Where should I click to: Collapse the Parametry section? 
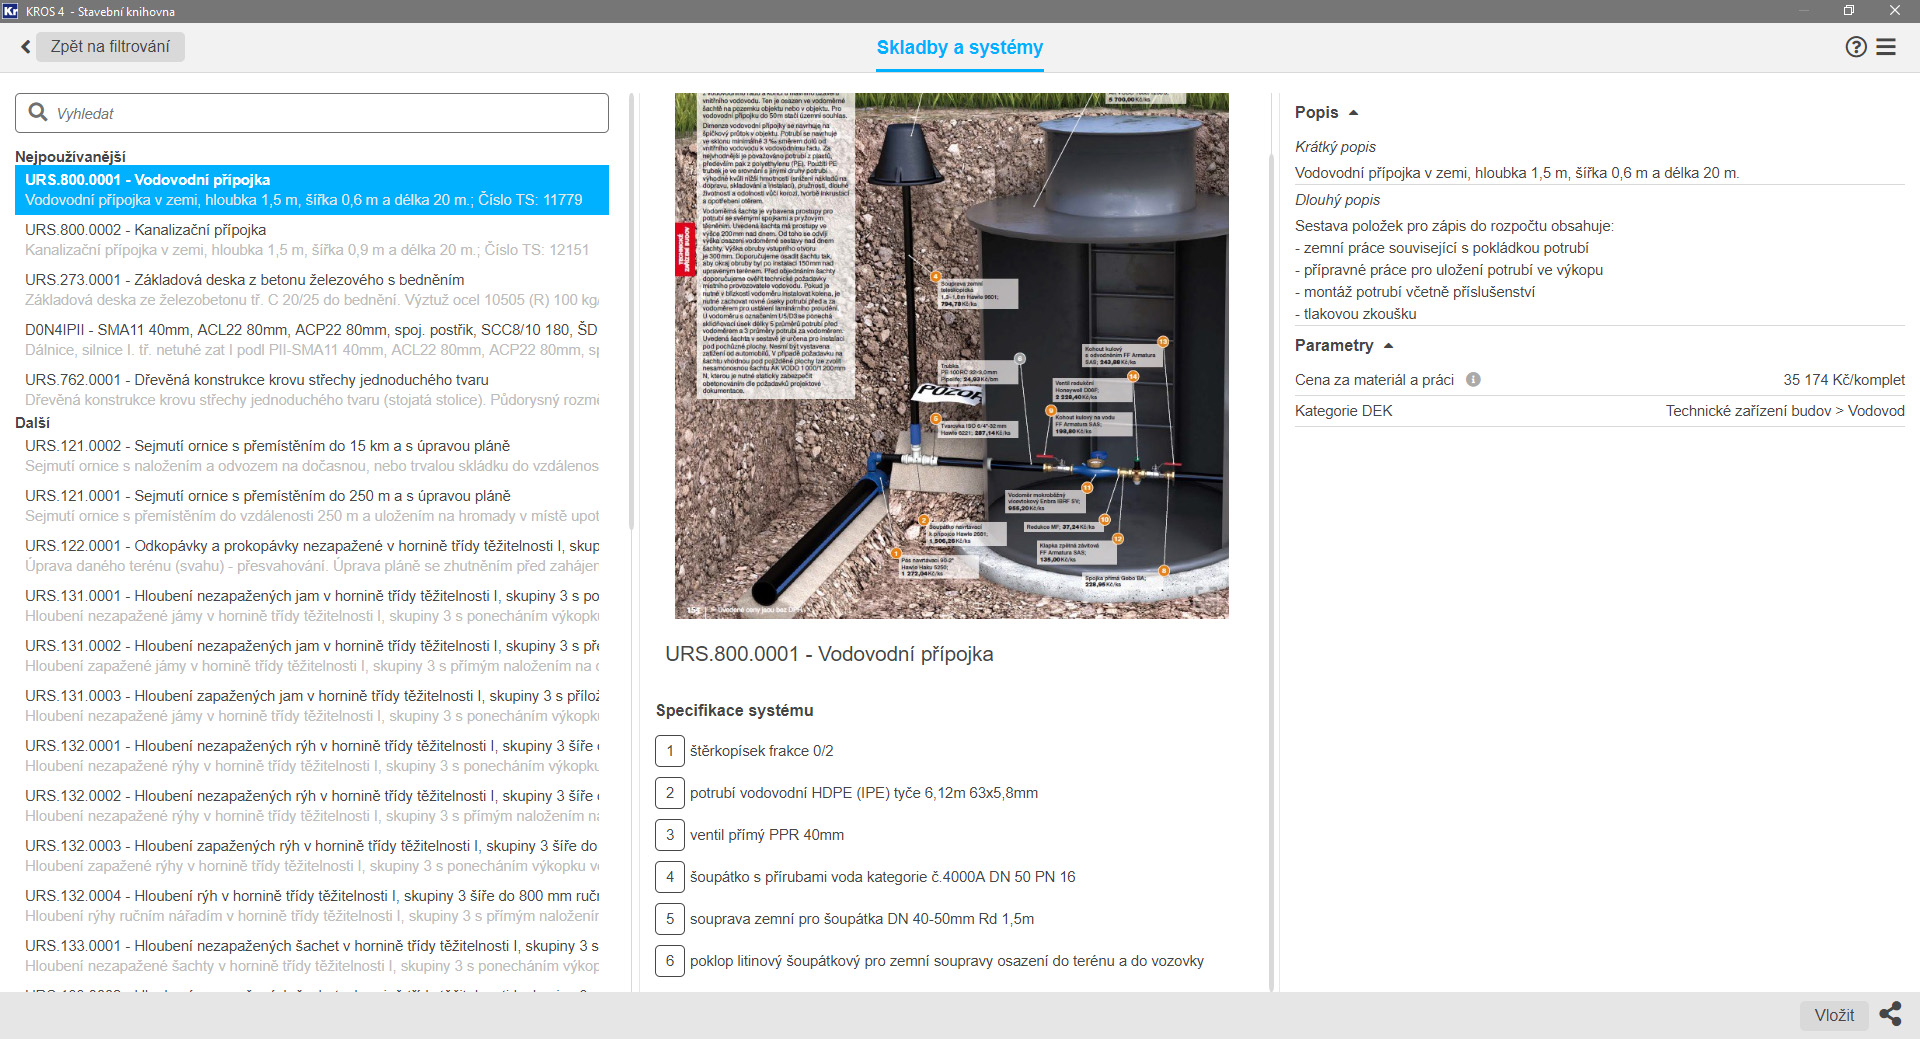(x=1388, y=346)
